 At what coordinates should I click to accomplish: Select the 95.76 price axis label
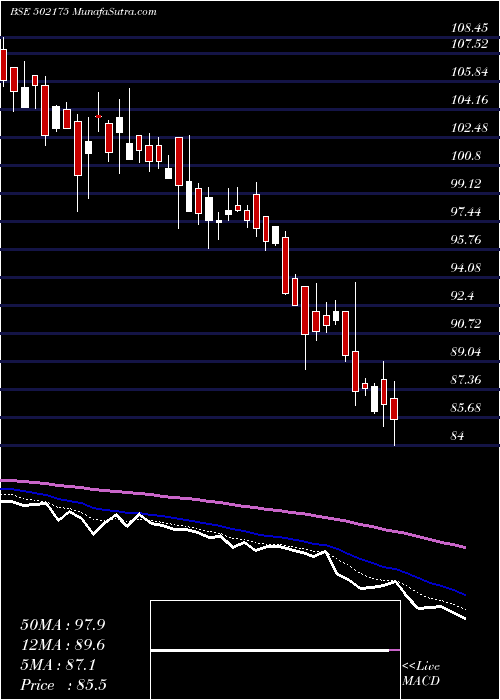467,240
